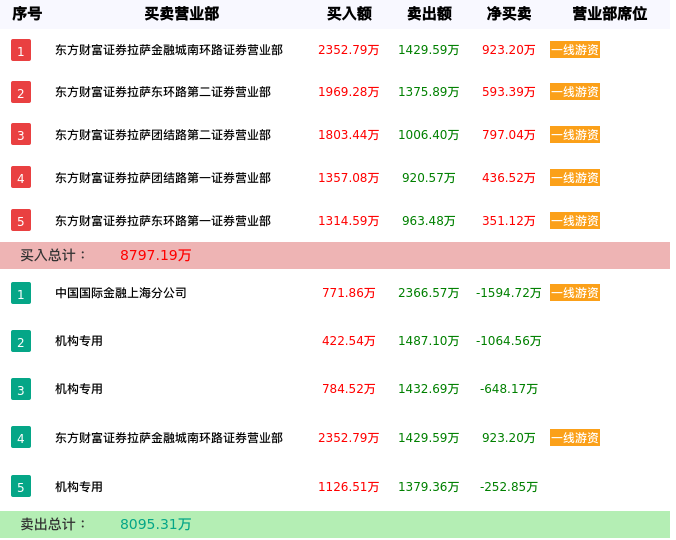
Task: Click the 卖出总计 8095.31万 summary row
Action: click(335, 524)
